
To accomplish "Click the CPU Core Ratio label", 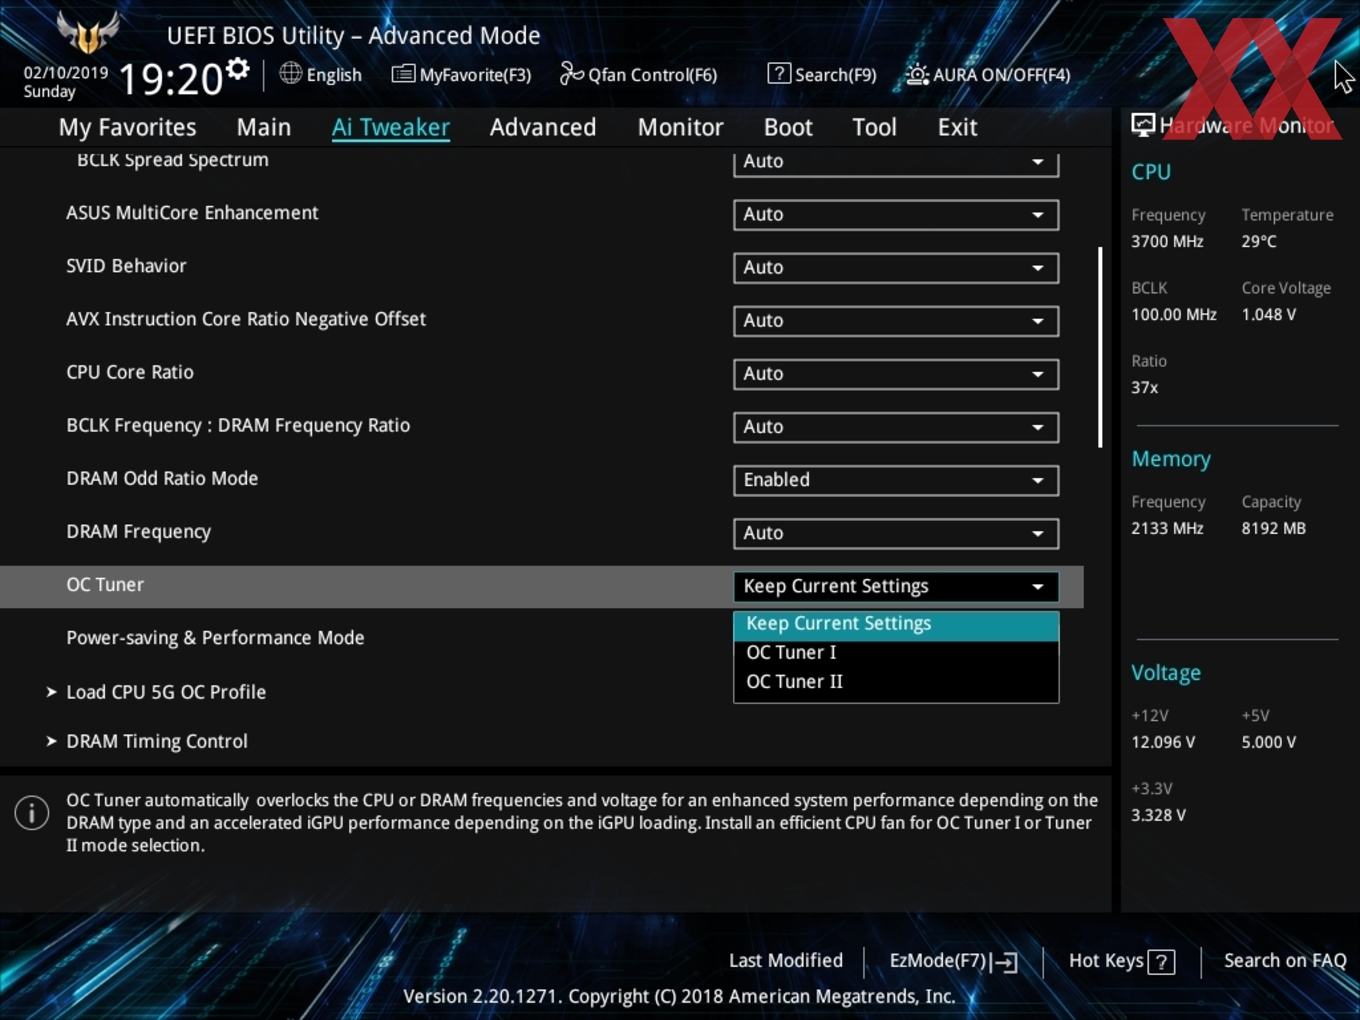I will [130, 372].
